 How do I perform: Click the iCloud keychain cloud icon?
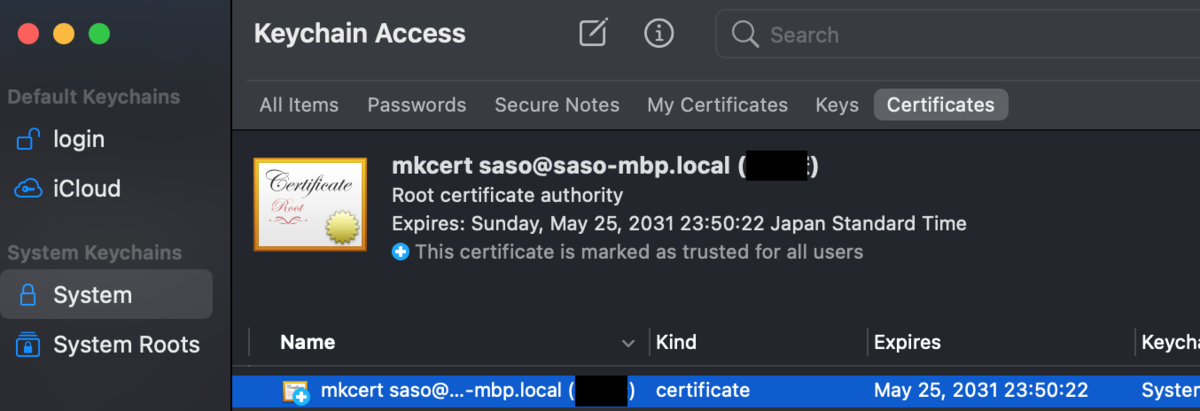tap(28, 189)
